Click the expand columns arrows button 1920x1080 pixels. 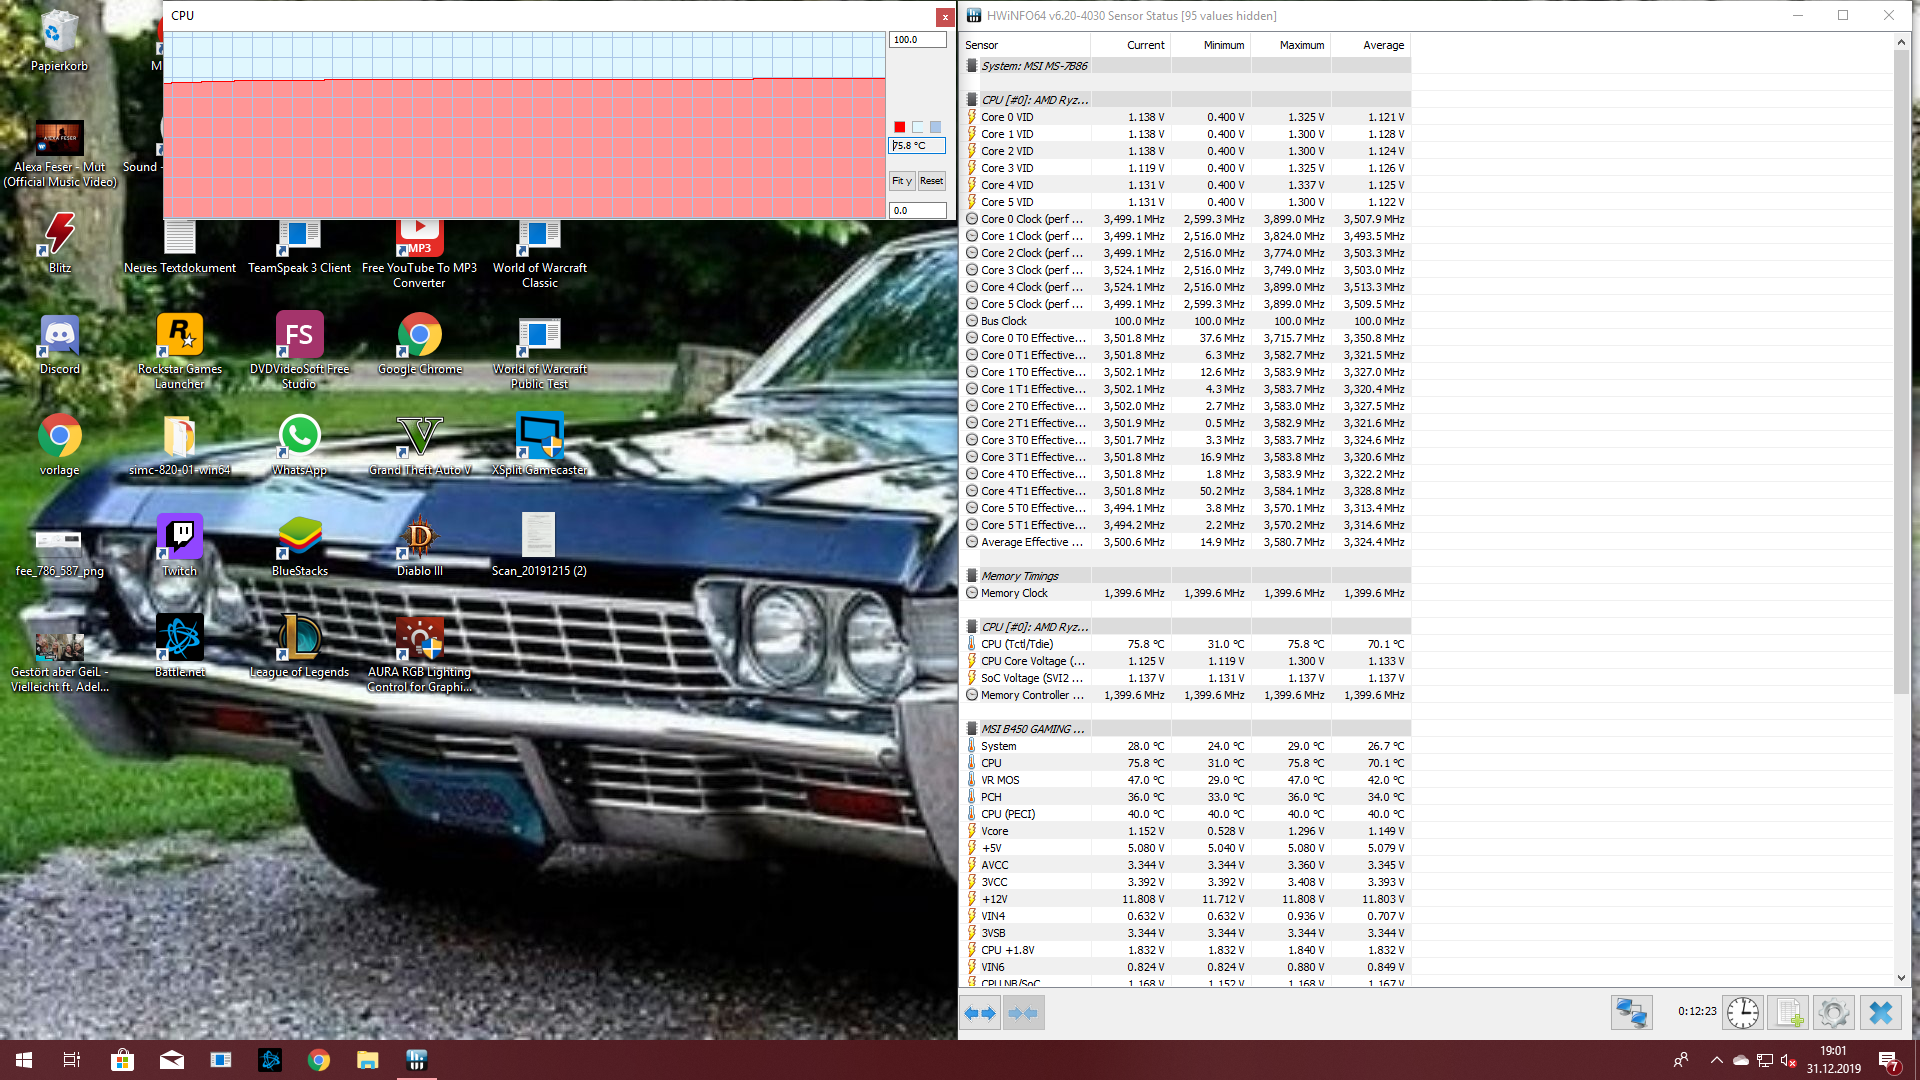click(980, 1013)
